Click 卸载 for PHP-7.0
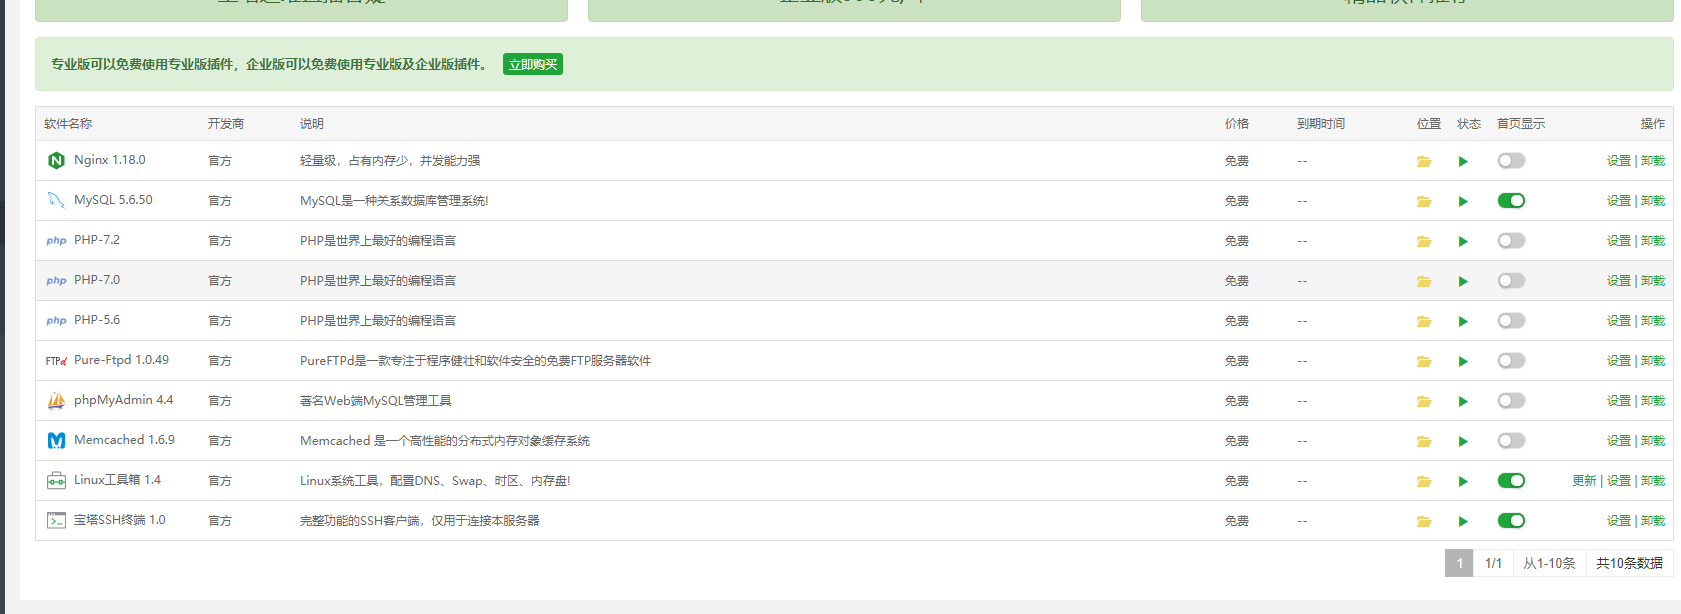 [1653, 281]
